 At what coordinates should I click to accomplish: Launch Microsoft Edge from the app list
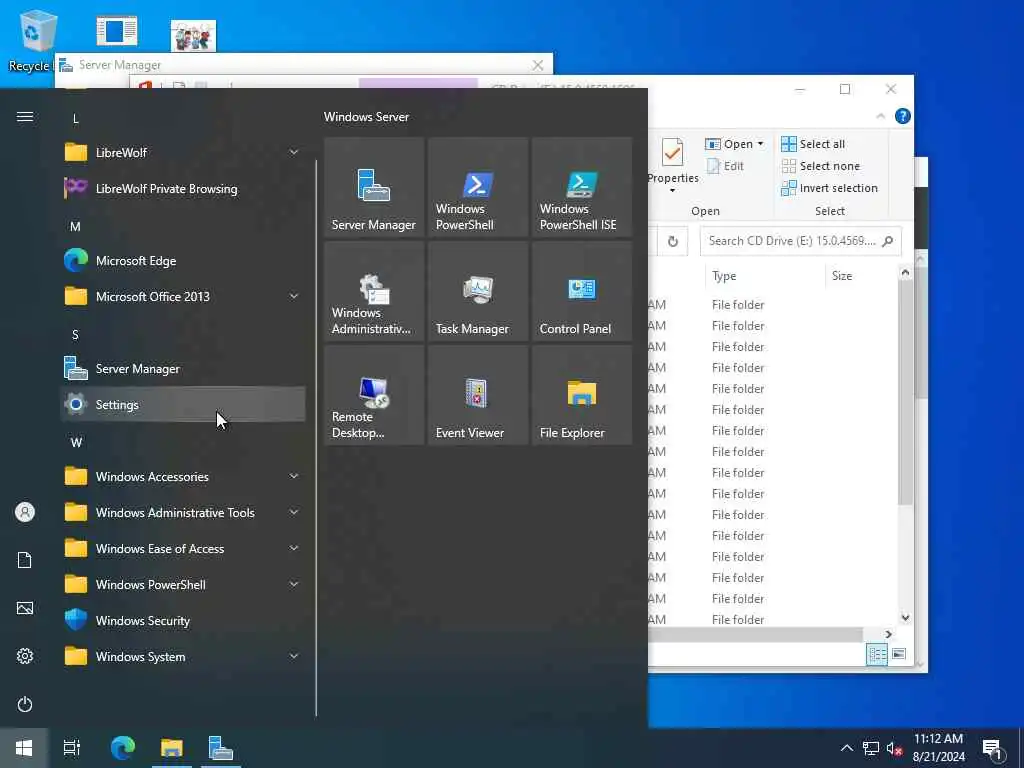[183, 261]
